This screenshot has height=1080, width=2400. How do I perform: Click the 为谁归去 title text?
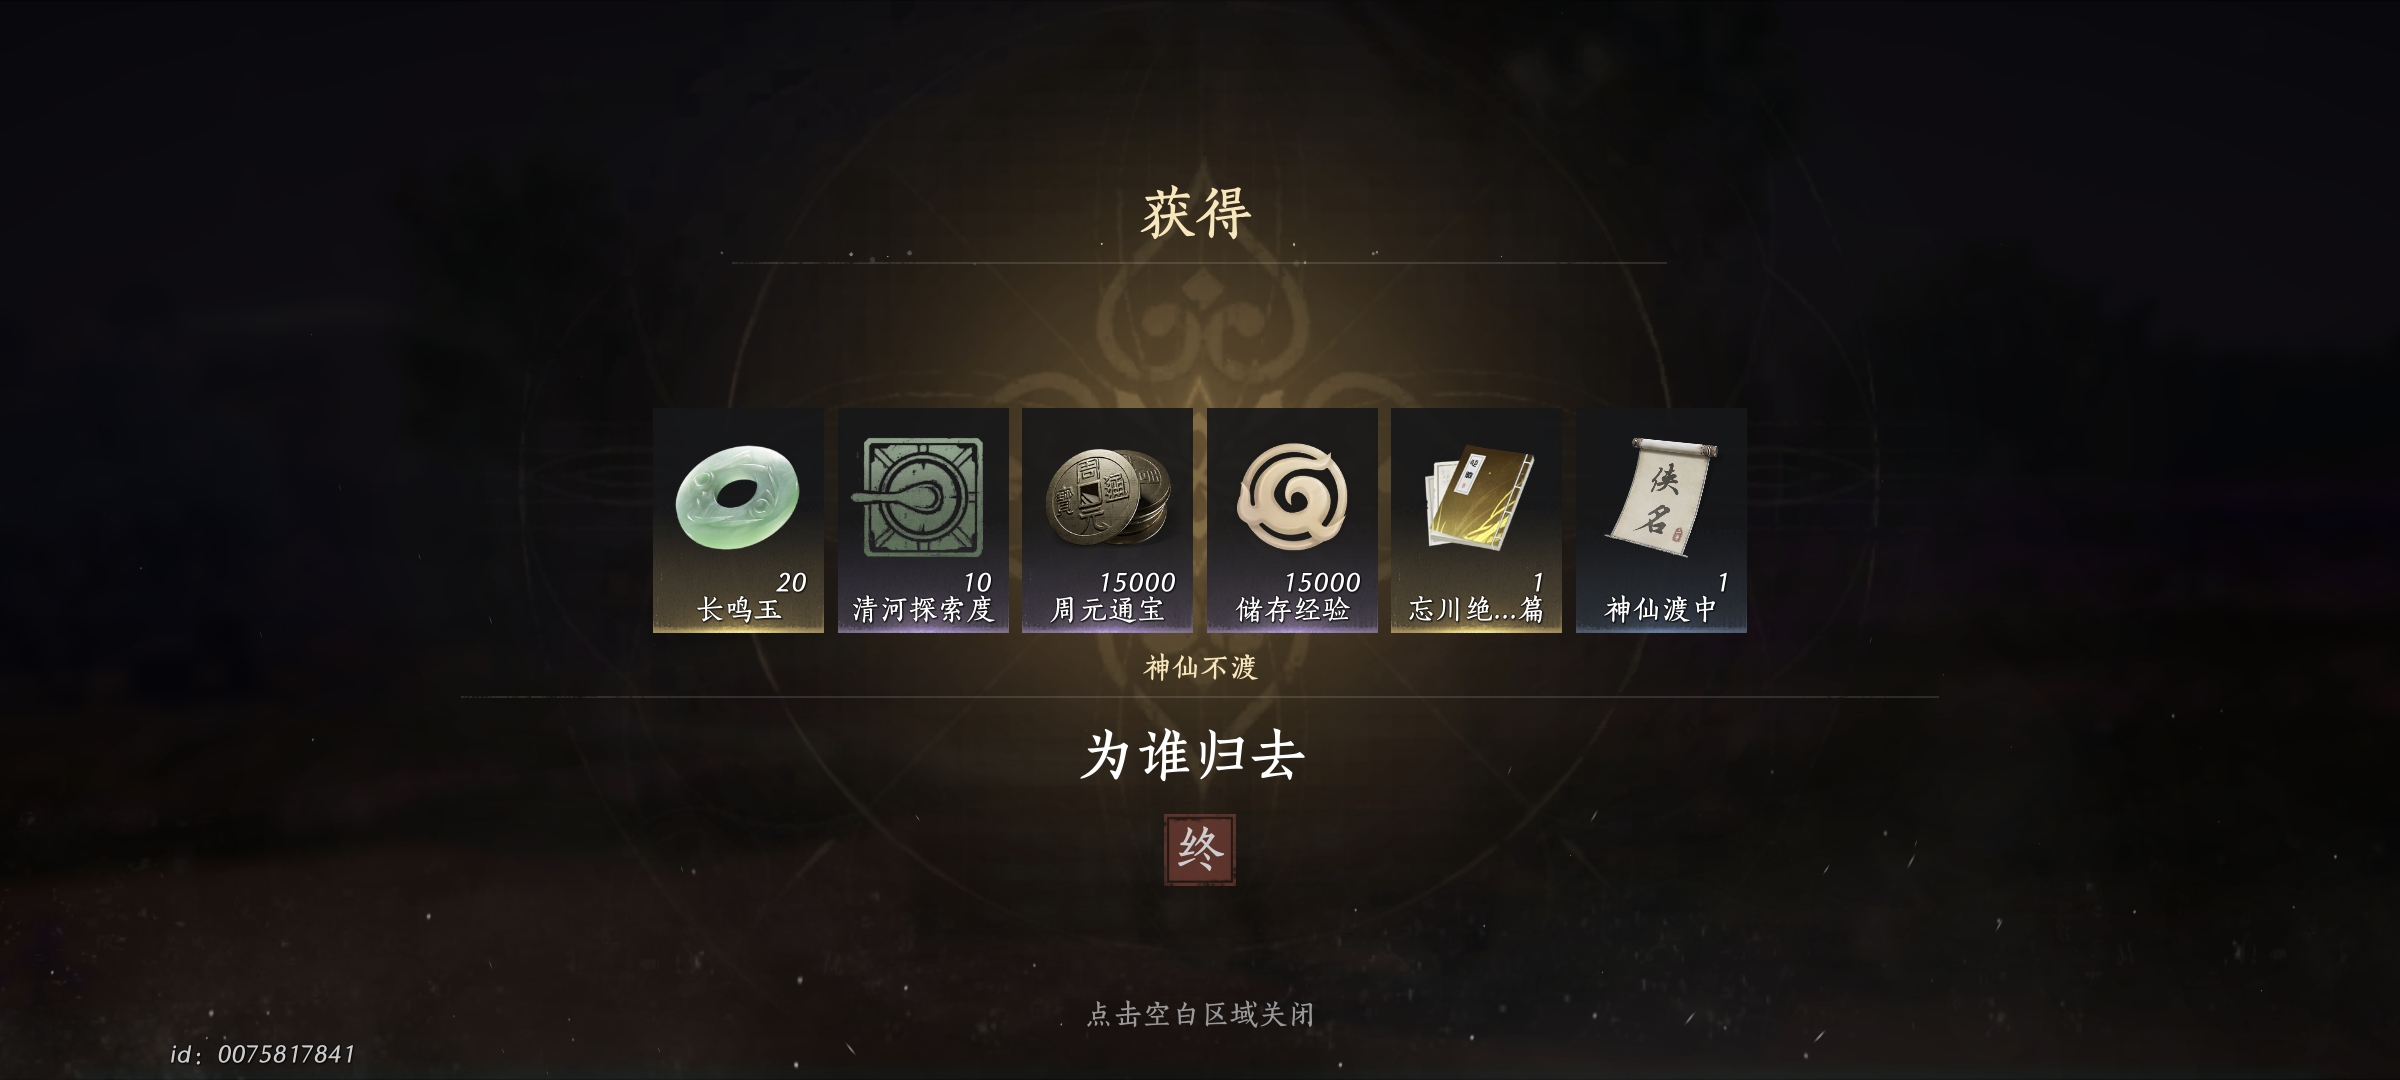coord(1194,756)
